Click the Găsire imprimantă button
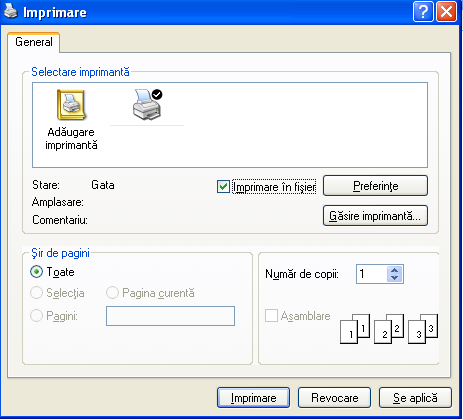463x420 pixels. click(375, 216)
